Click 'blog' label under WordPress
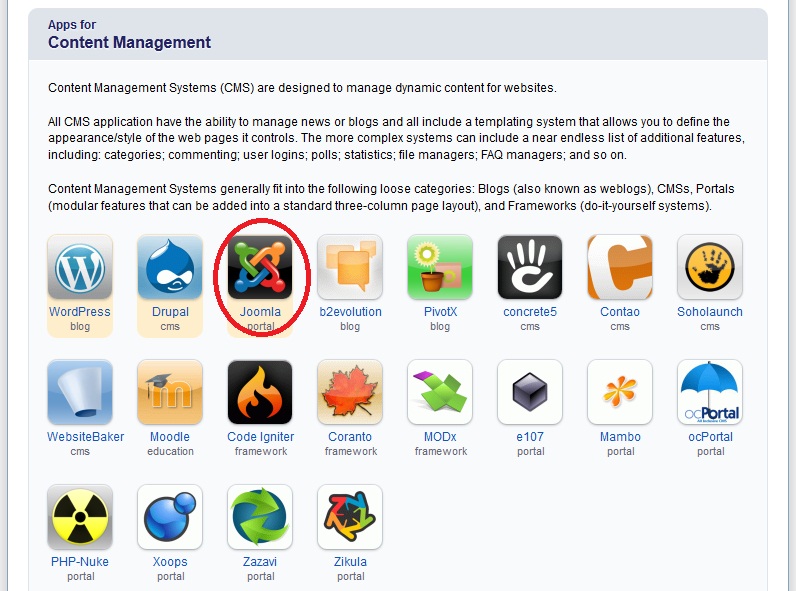Screen dimensions: 796x591 (x=80, y=326)
